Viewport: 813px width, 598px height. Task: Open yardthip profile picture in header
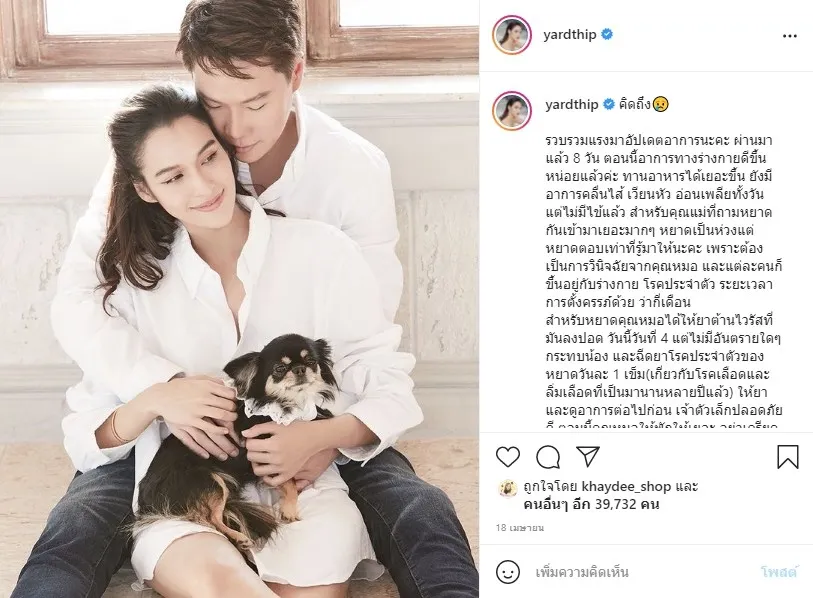coord(512,35)
